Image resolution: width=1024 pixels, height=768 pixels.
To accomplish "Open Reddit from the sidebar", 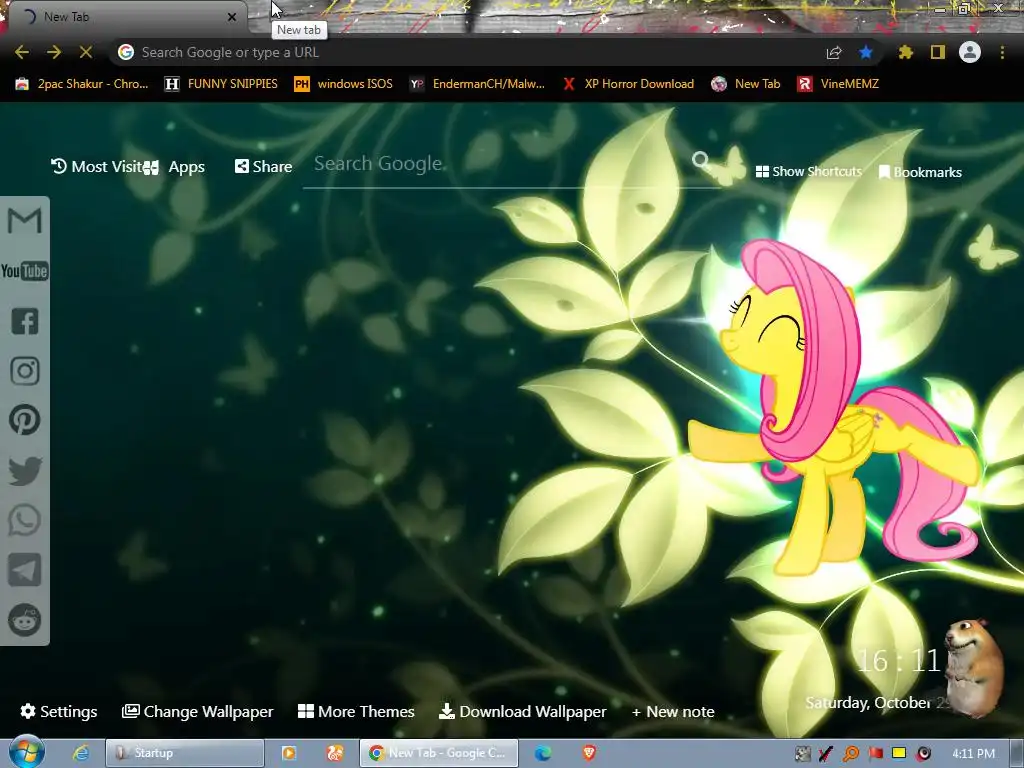I will click(x=25, y=620).
